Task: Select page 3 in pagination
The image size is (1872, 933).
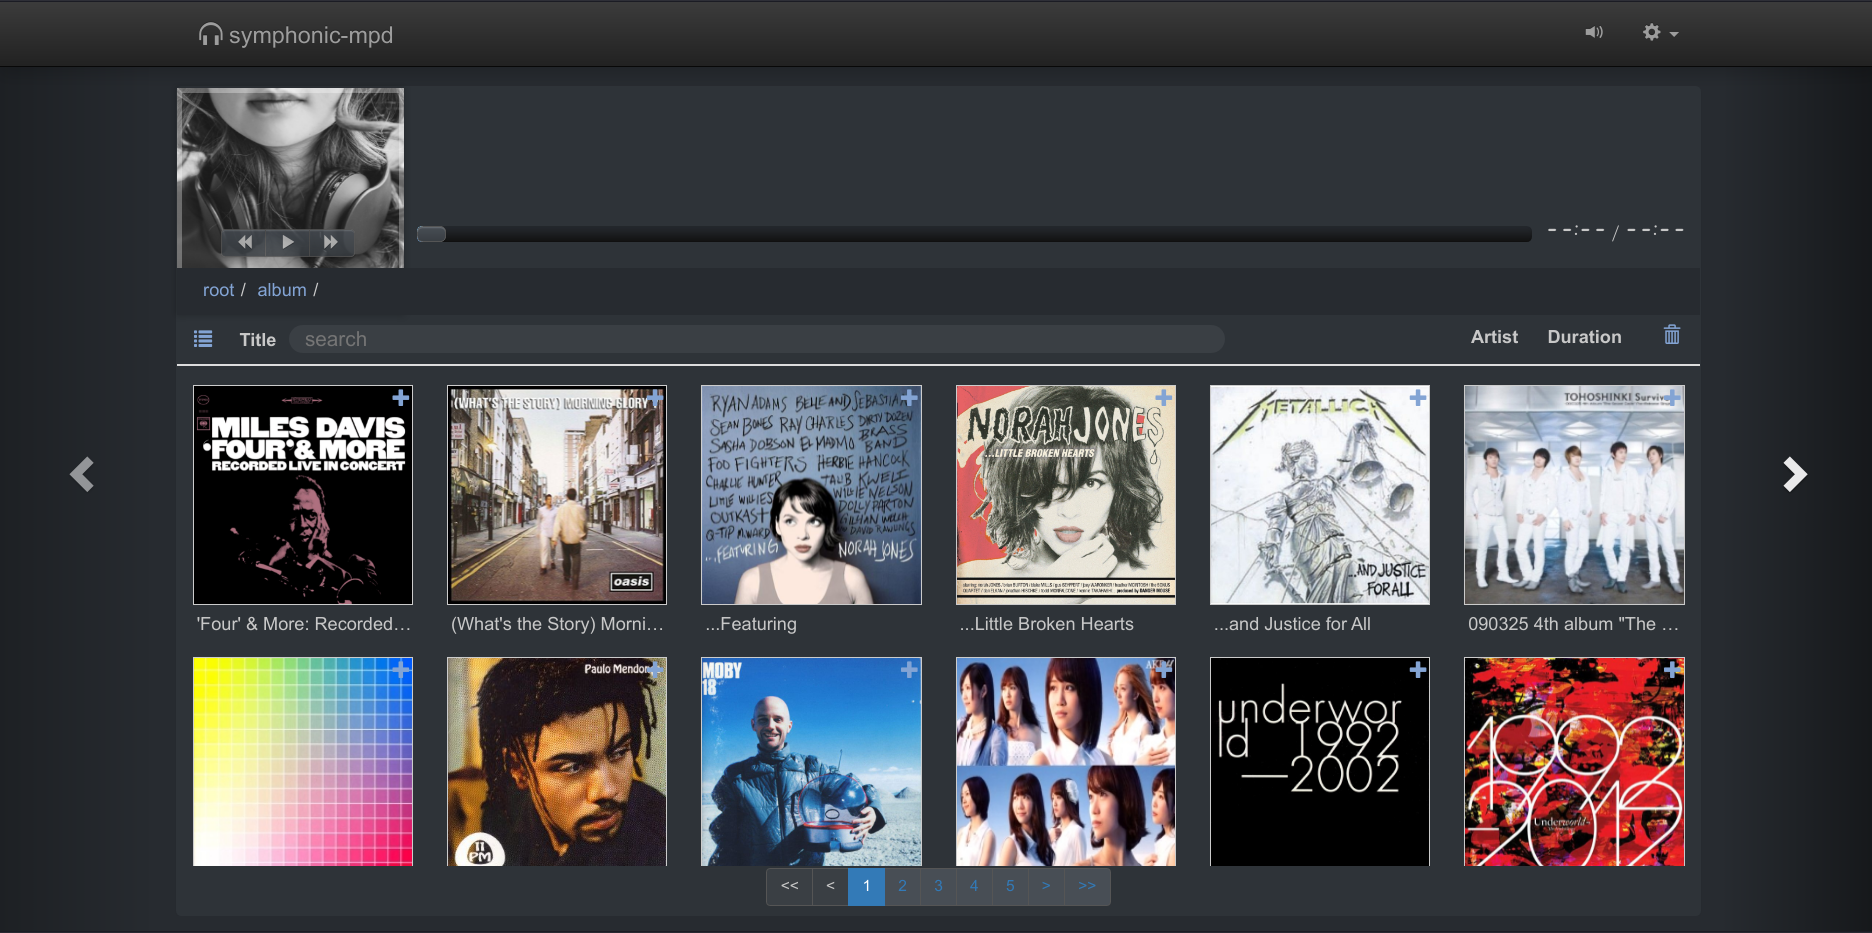Action: (938, 886)
